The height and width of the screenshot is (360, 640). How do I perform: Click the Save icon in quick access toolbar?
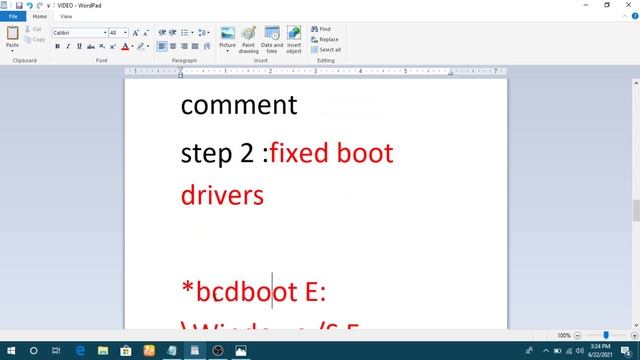point(19,6)
